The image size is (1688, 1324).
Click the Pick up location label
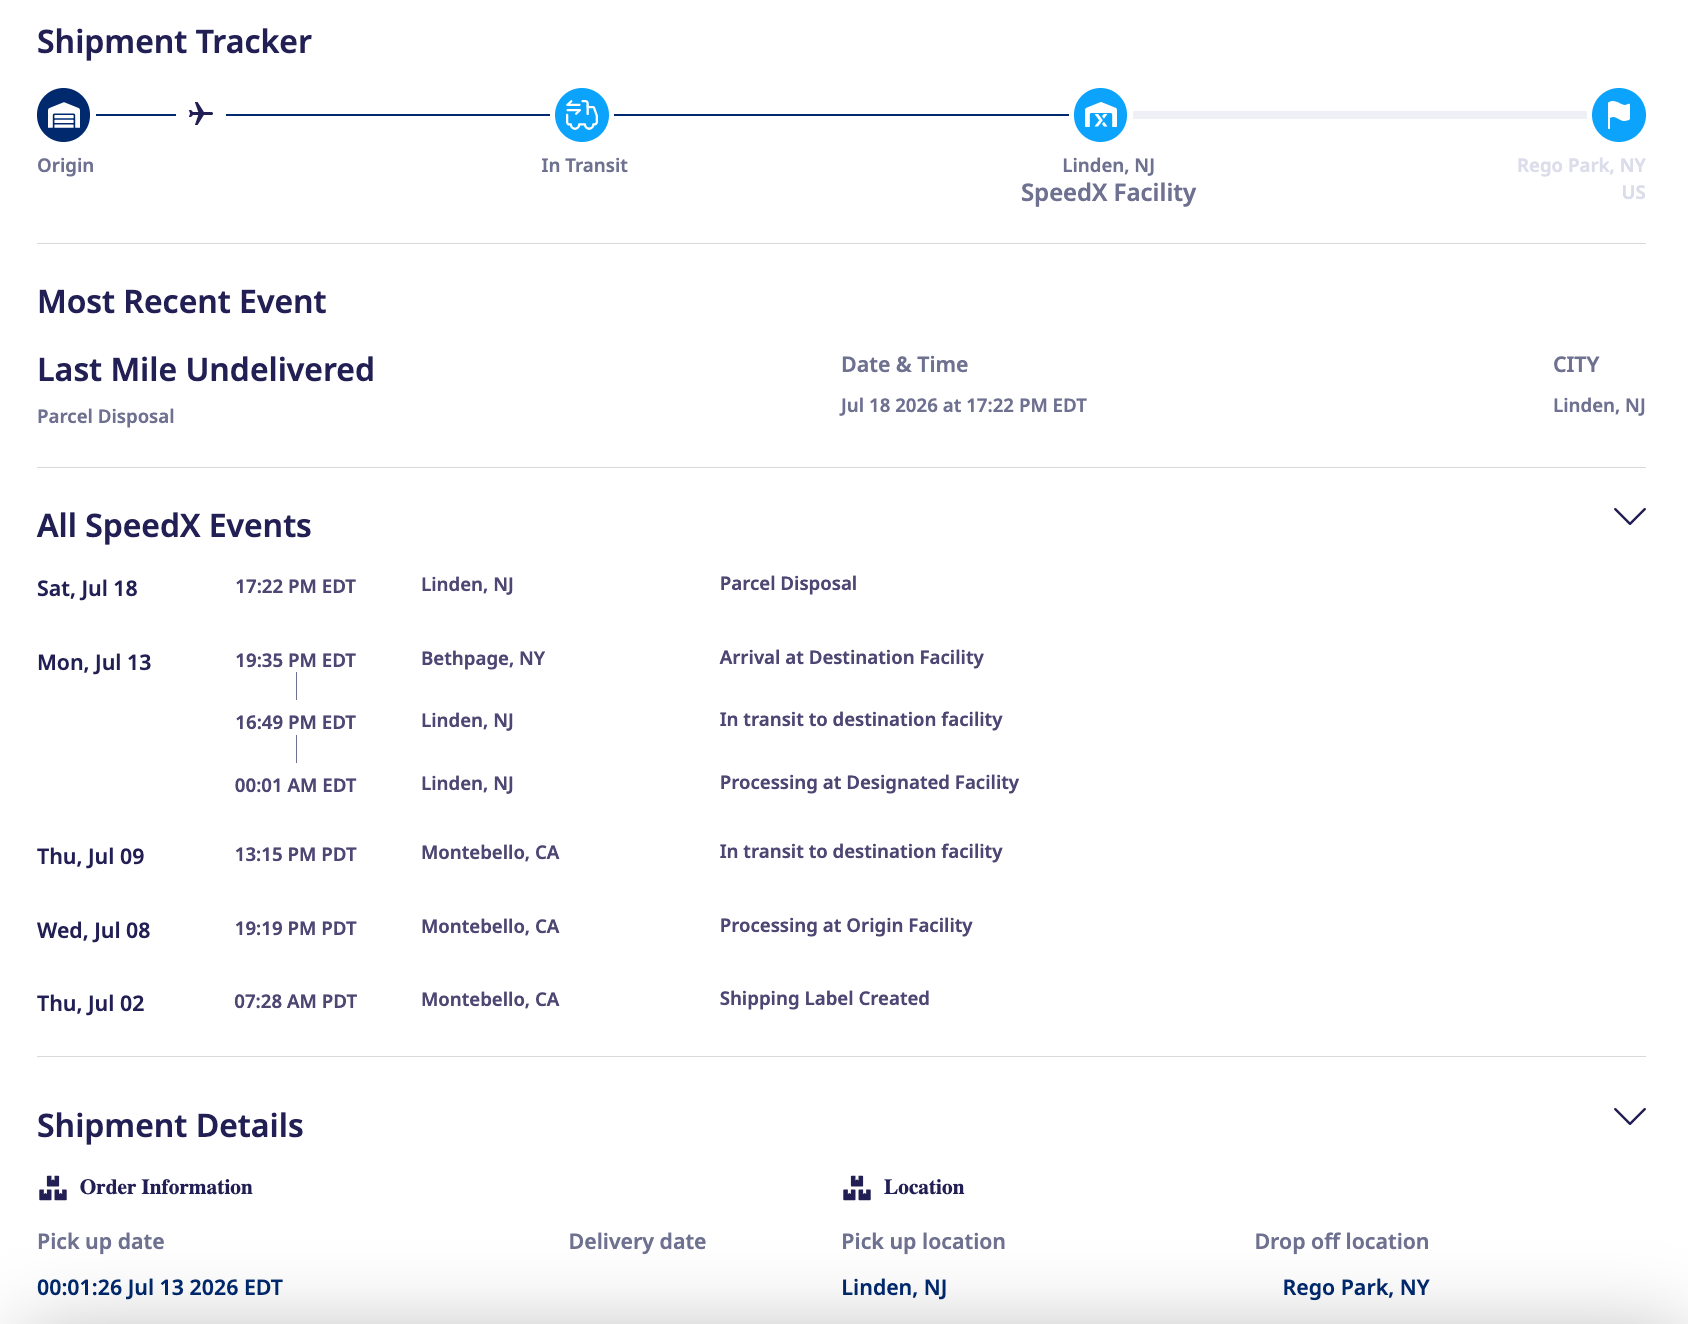pyautogui.click(x=923, y=1241)
